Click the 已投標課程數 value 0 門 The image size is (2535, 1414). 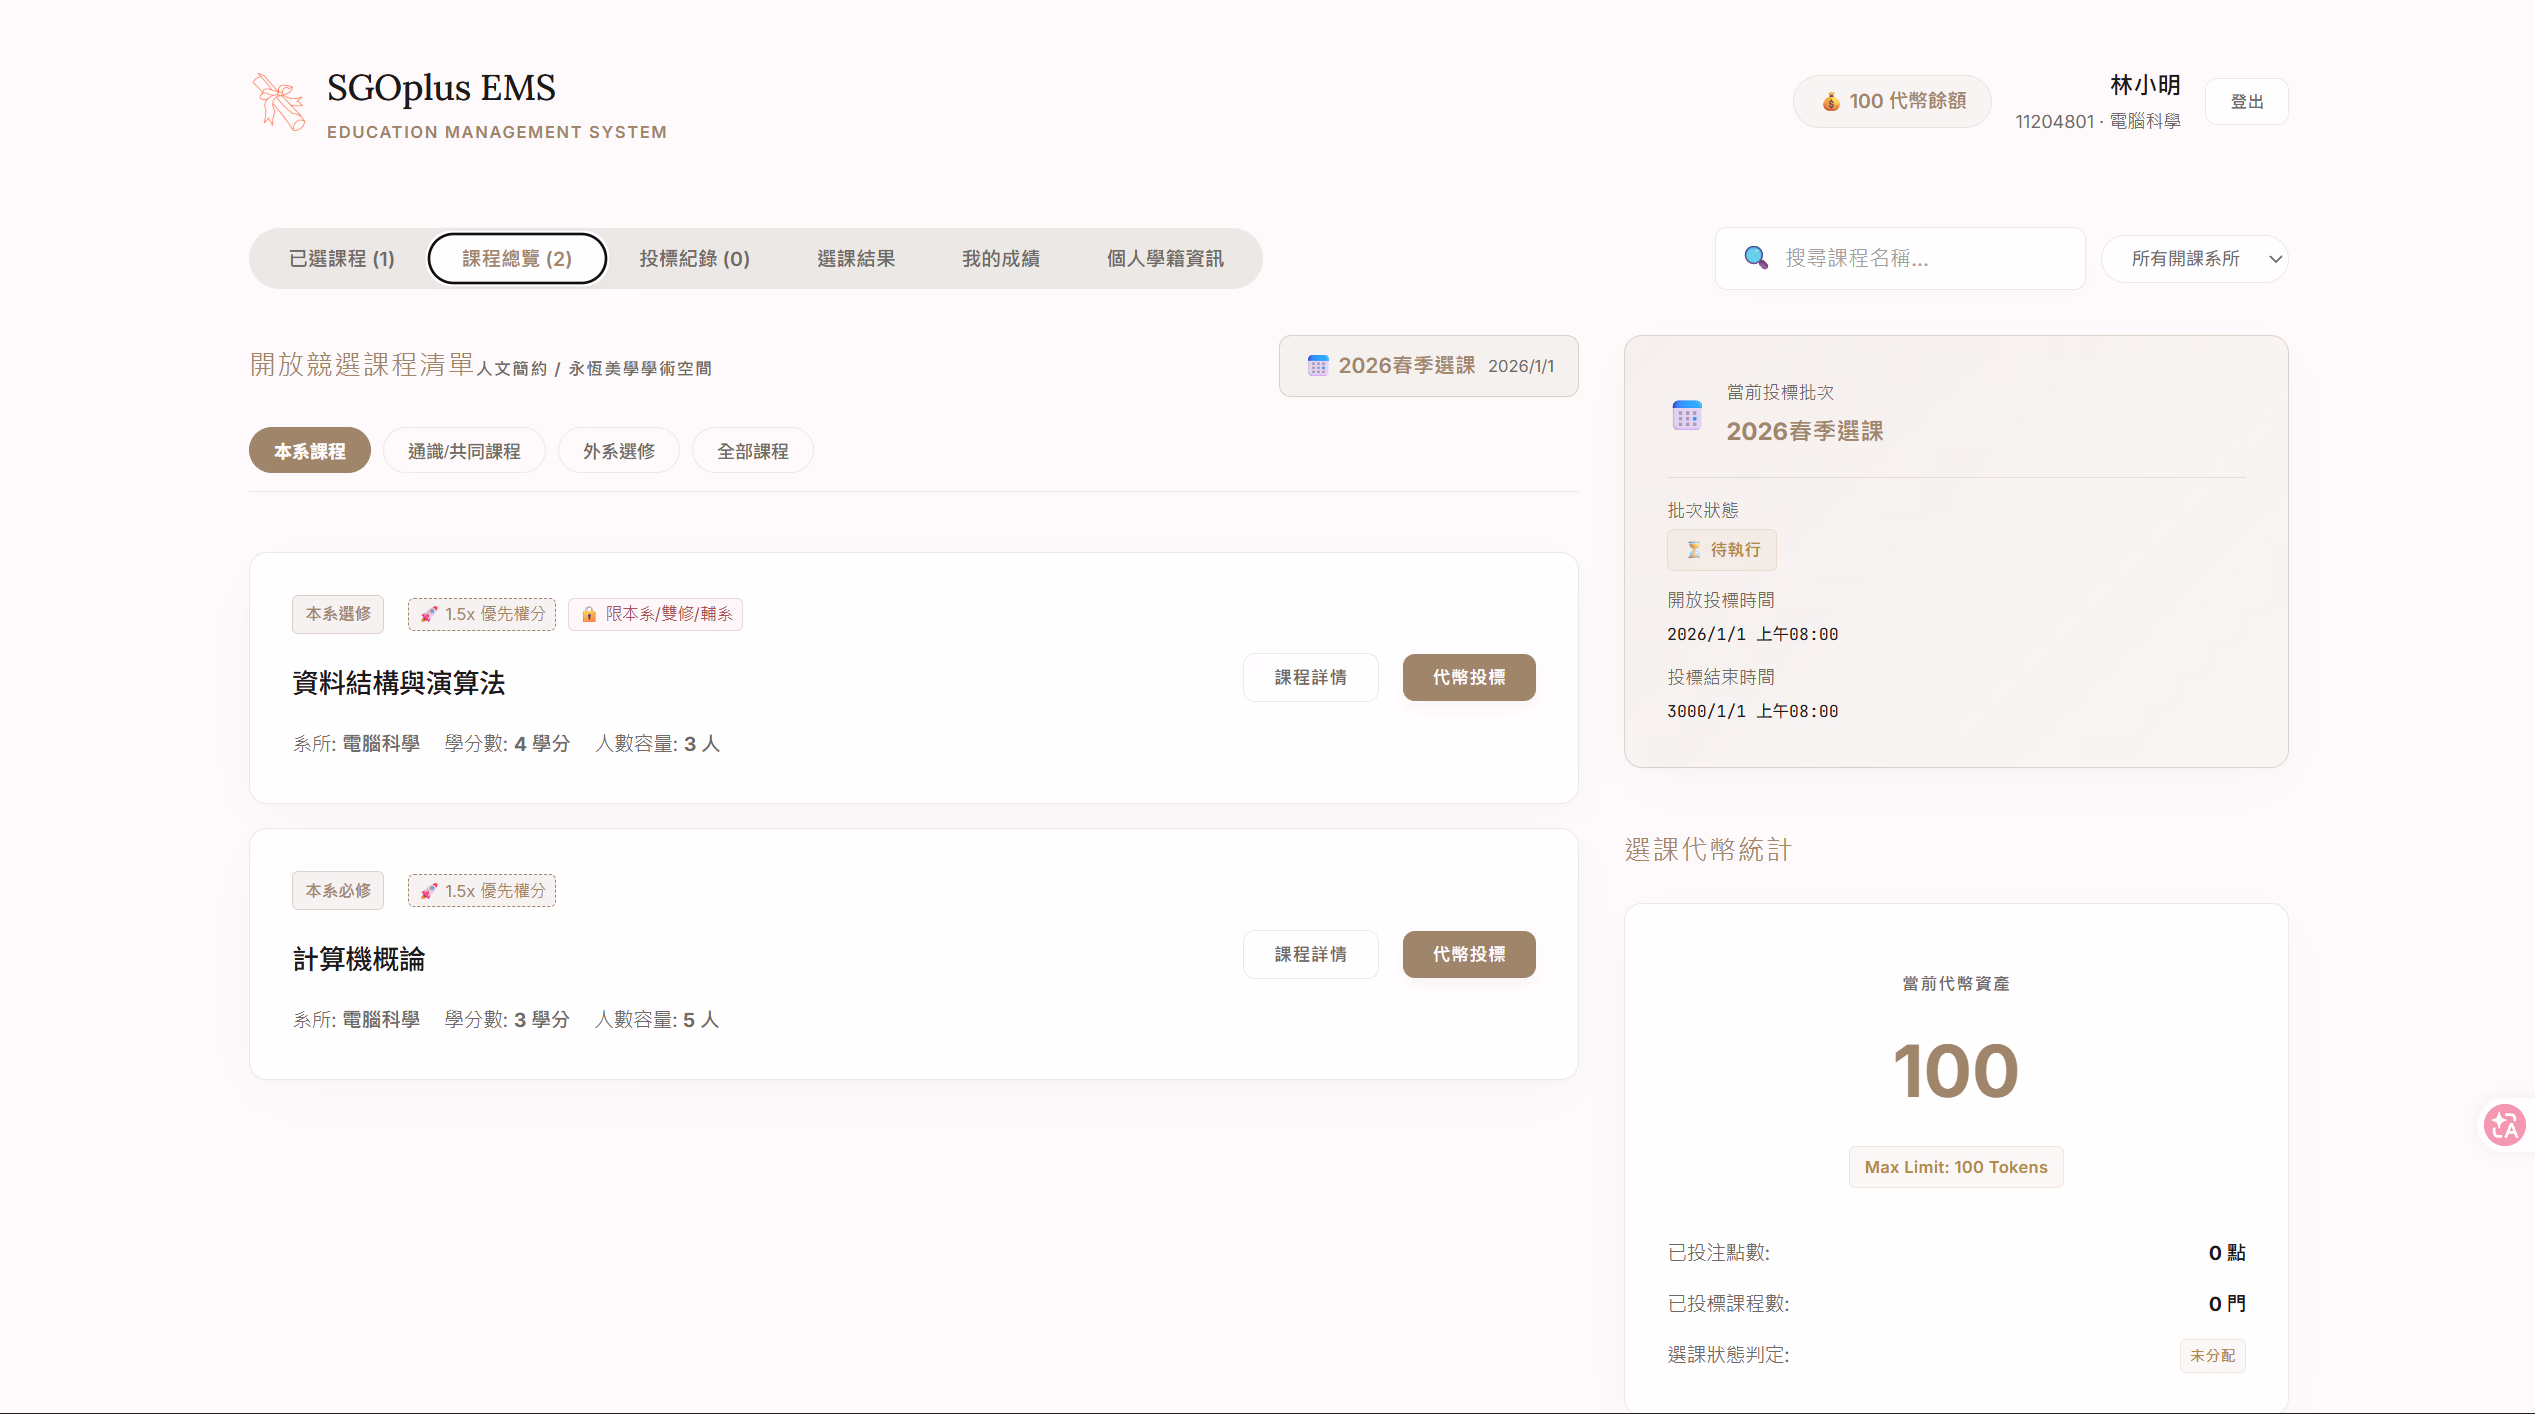coord(2227,1304)
